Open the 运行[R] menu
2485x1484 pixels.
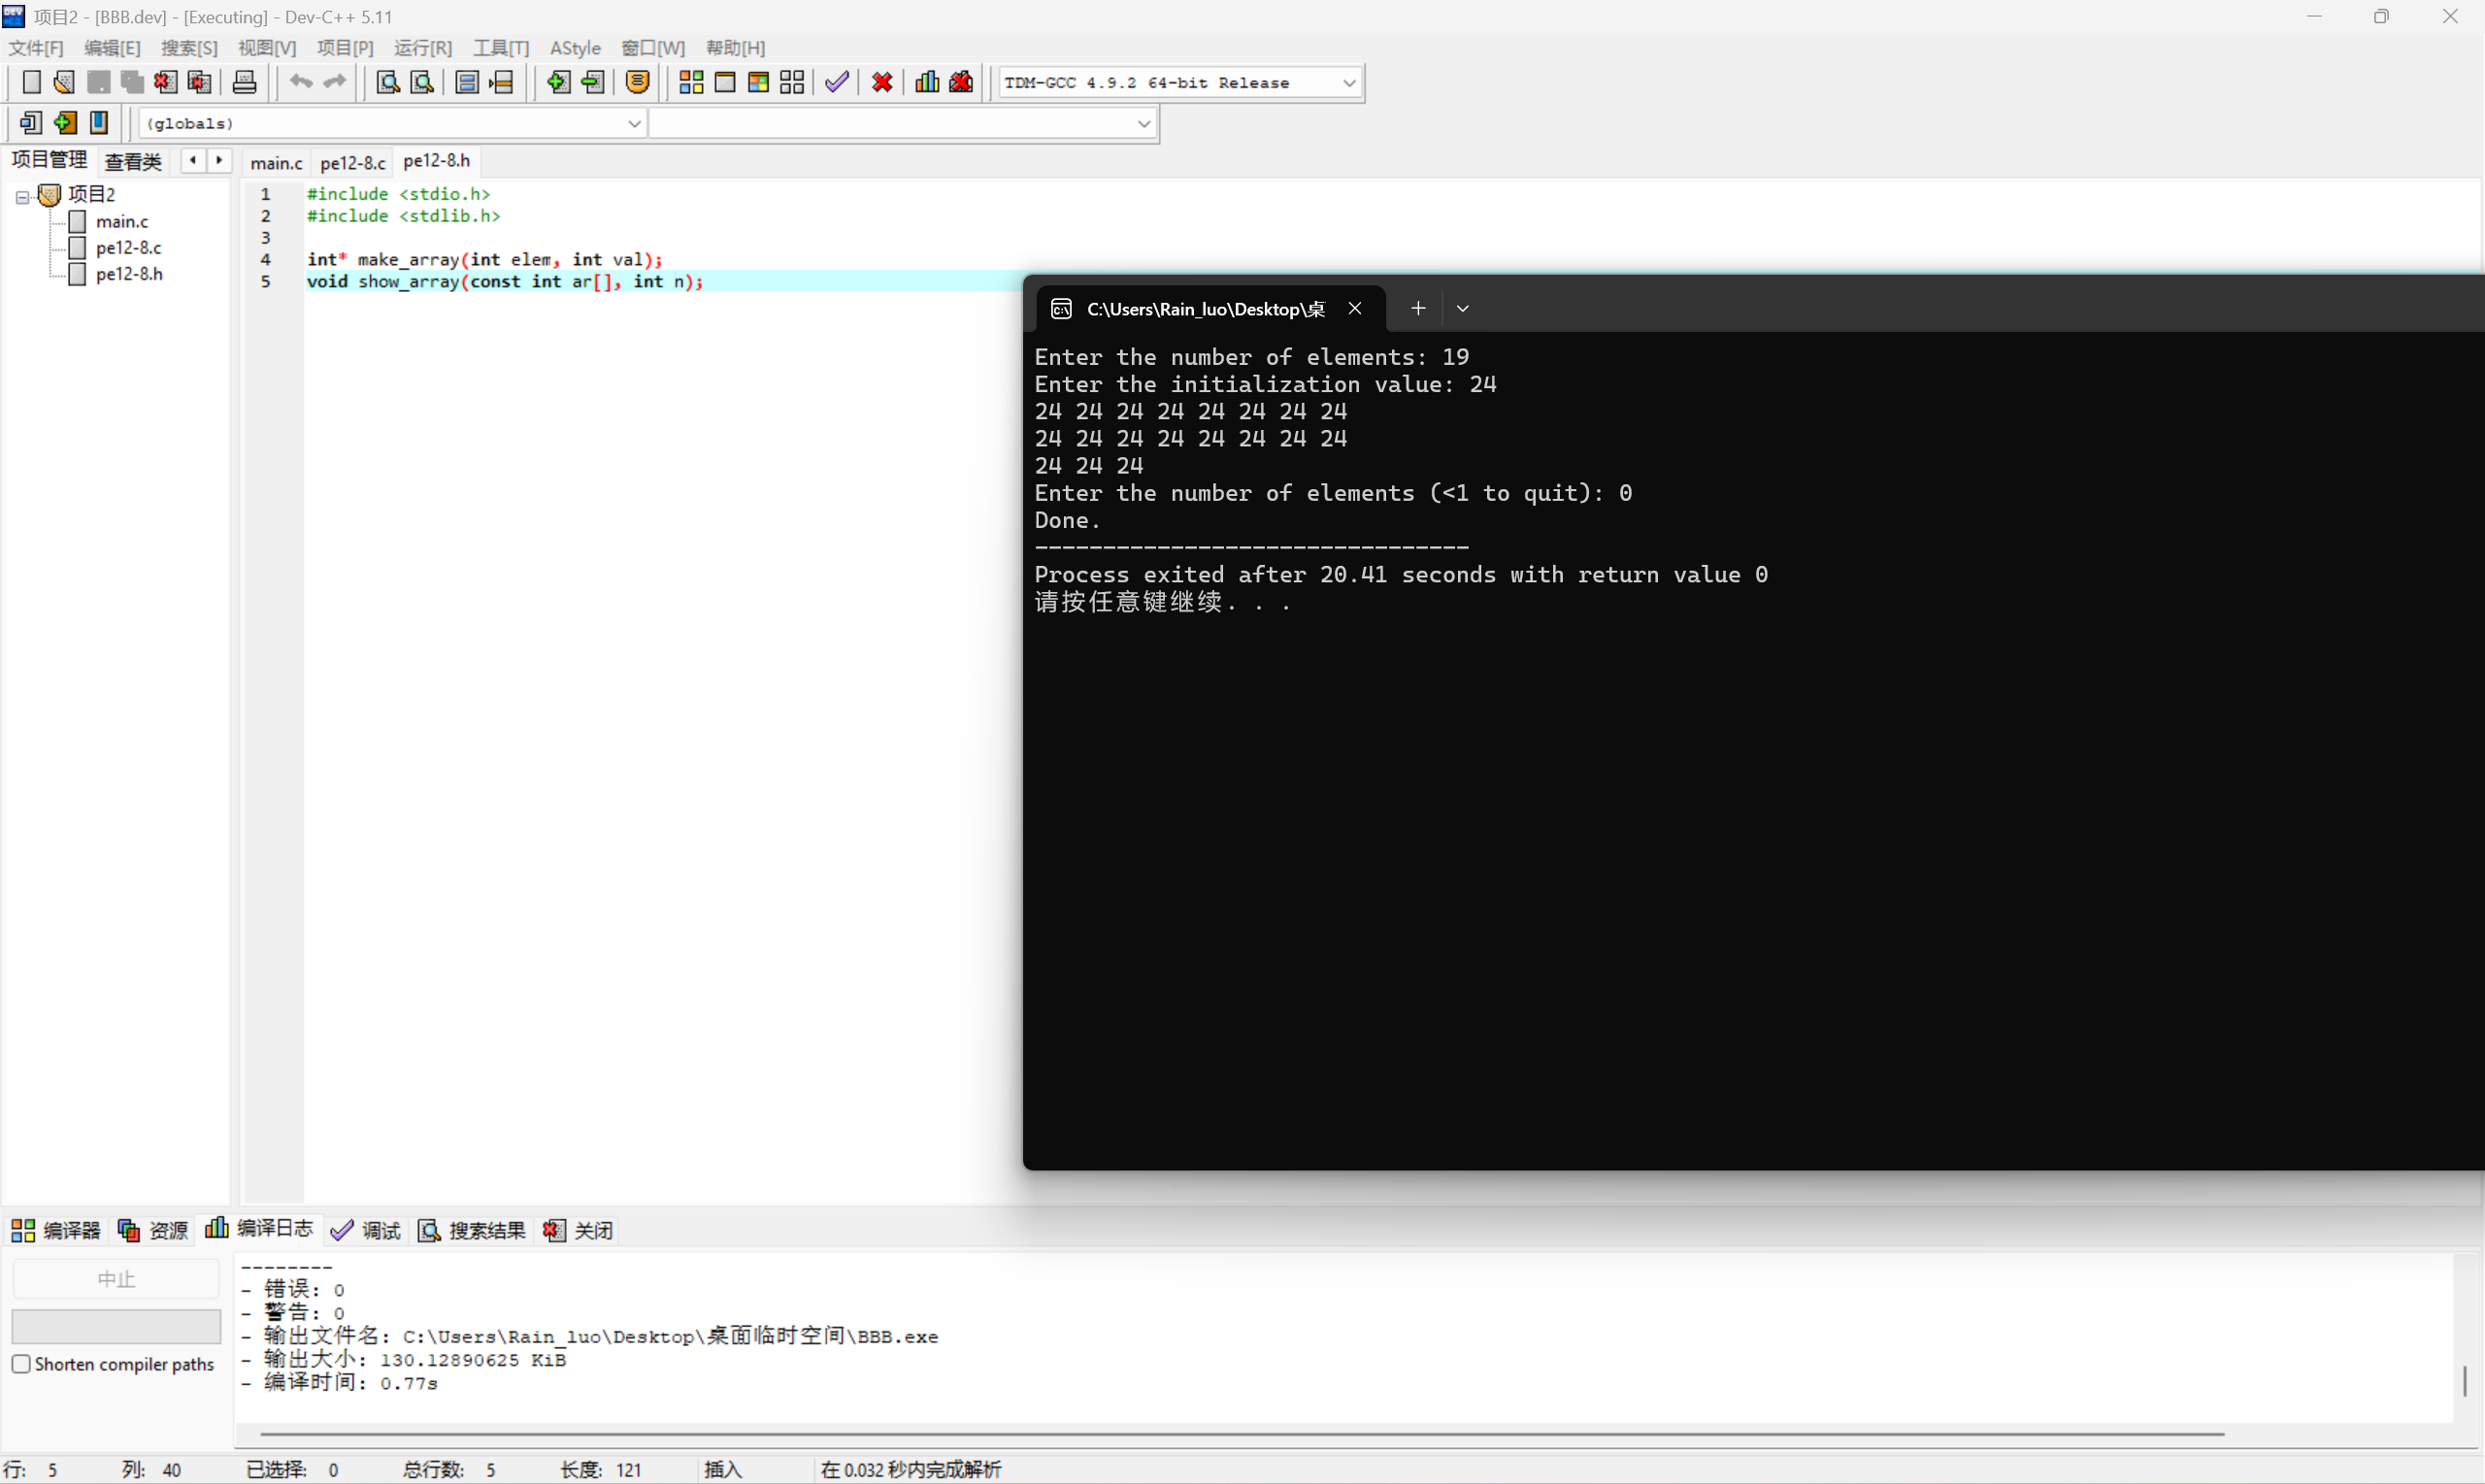[x=422, y=48]
